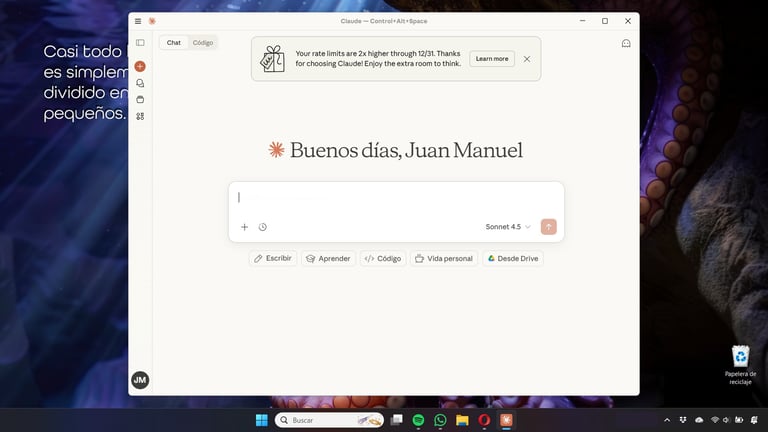Click the OneDrive cloud tray icon
Viewport: 768px width, 432px height.
(699, 420)
